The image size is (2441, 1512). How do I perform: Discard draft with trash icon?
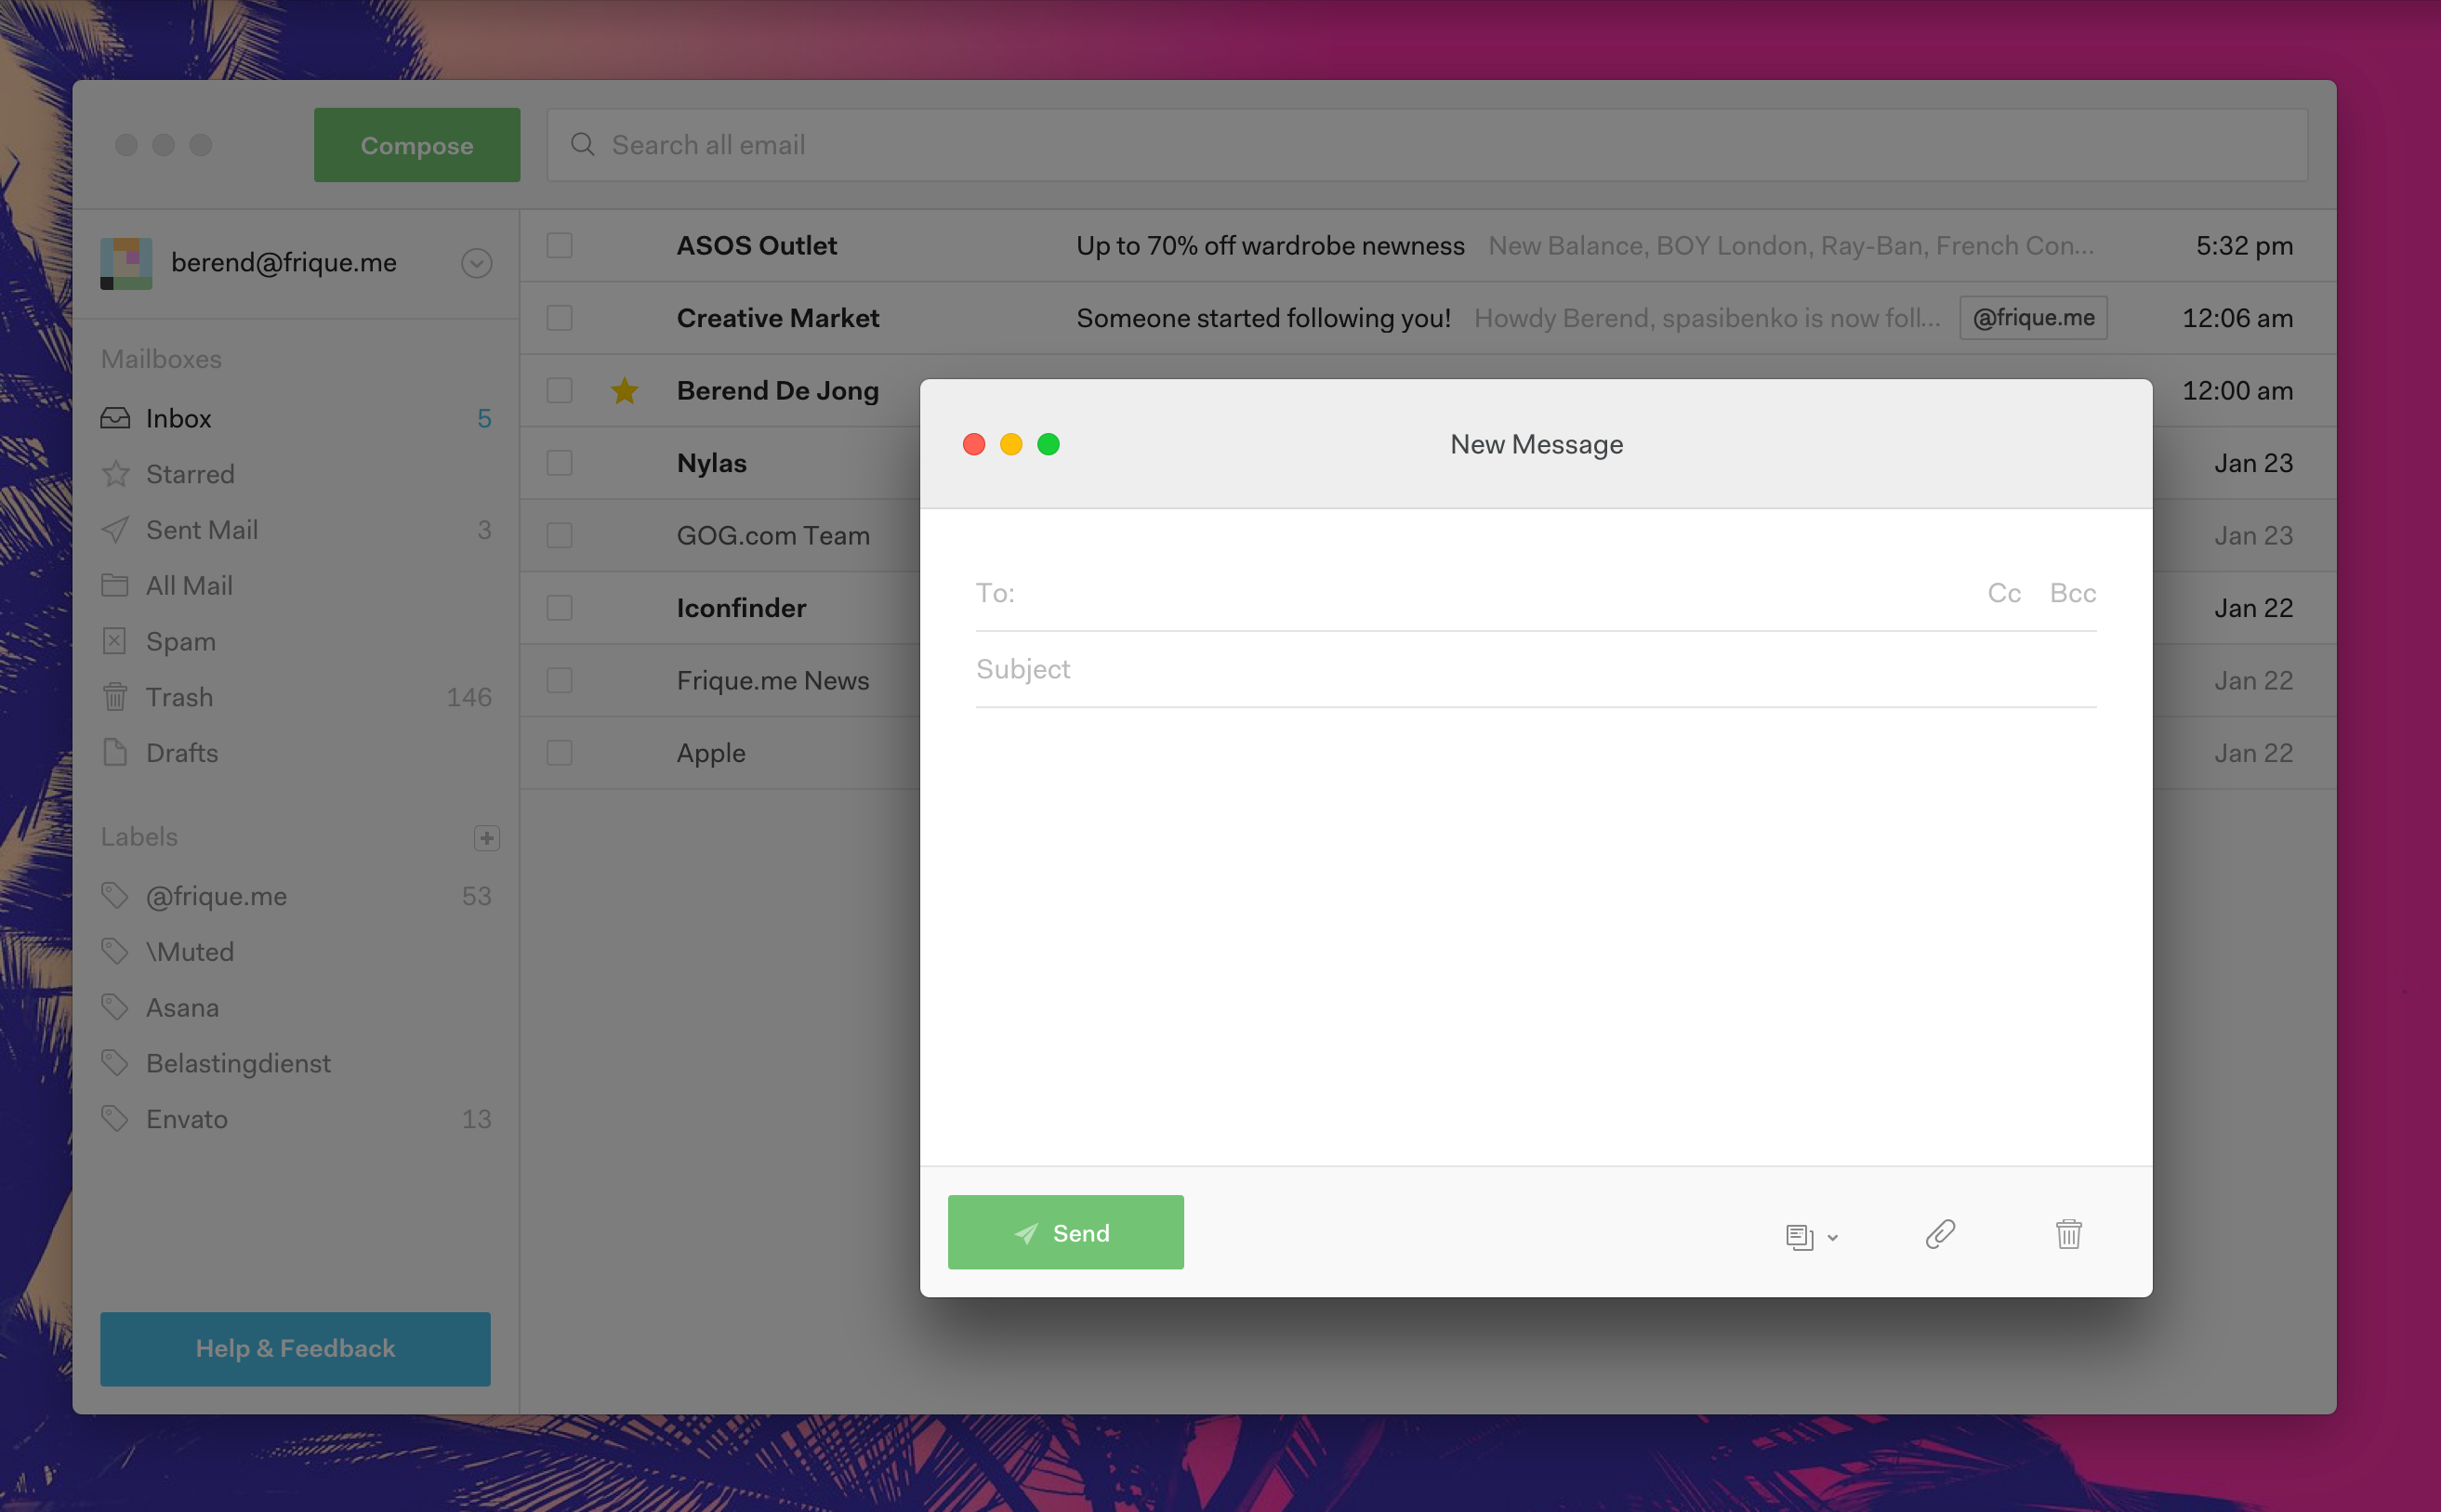pyautogui.click(x=2068, y=1234)
